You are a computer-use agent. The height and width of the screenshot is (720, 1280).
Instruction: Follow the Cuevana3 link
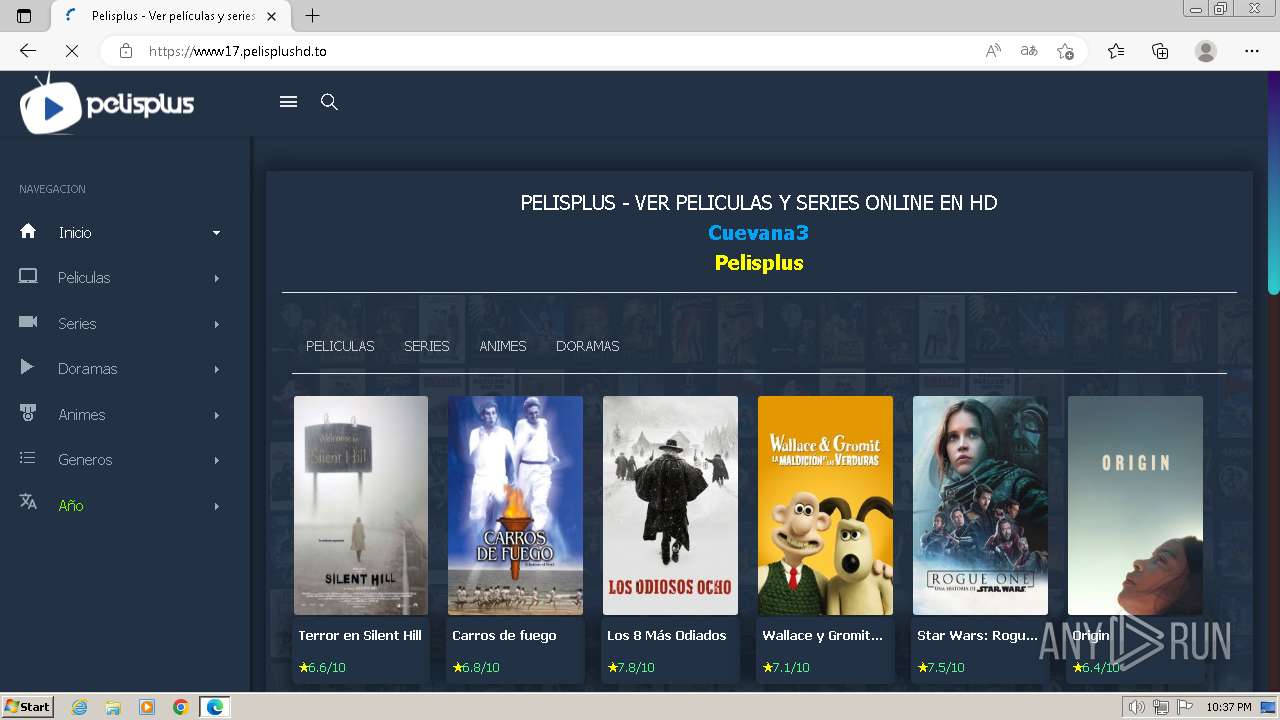point(758,232)
